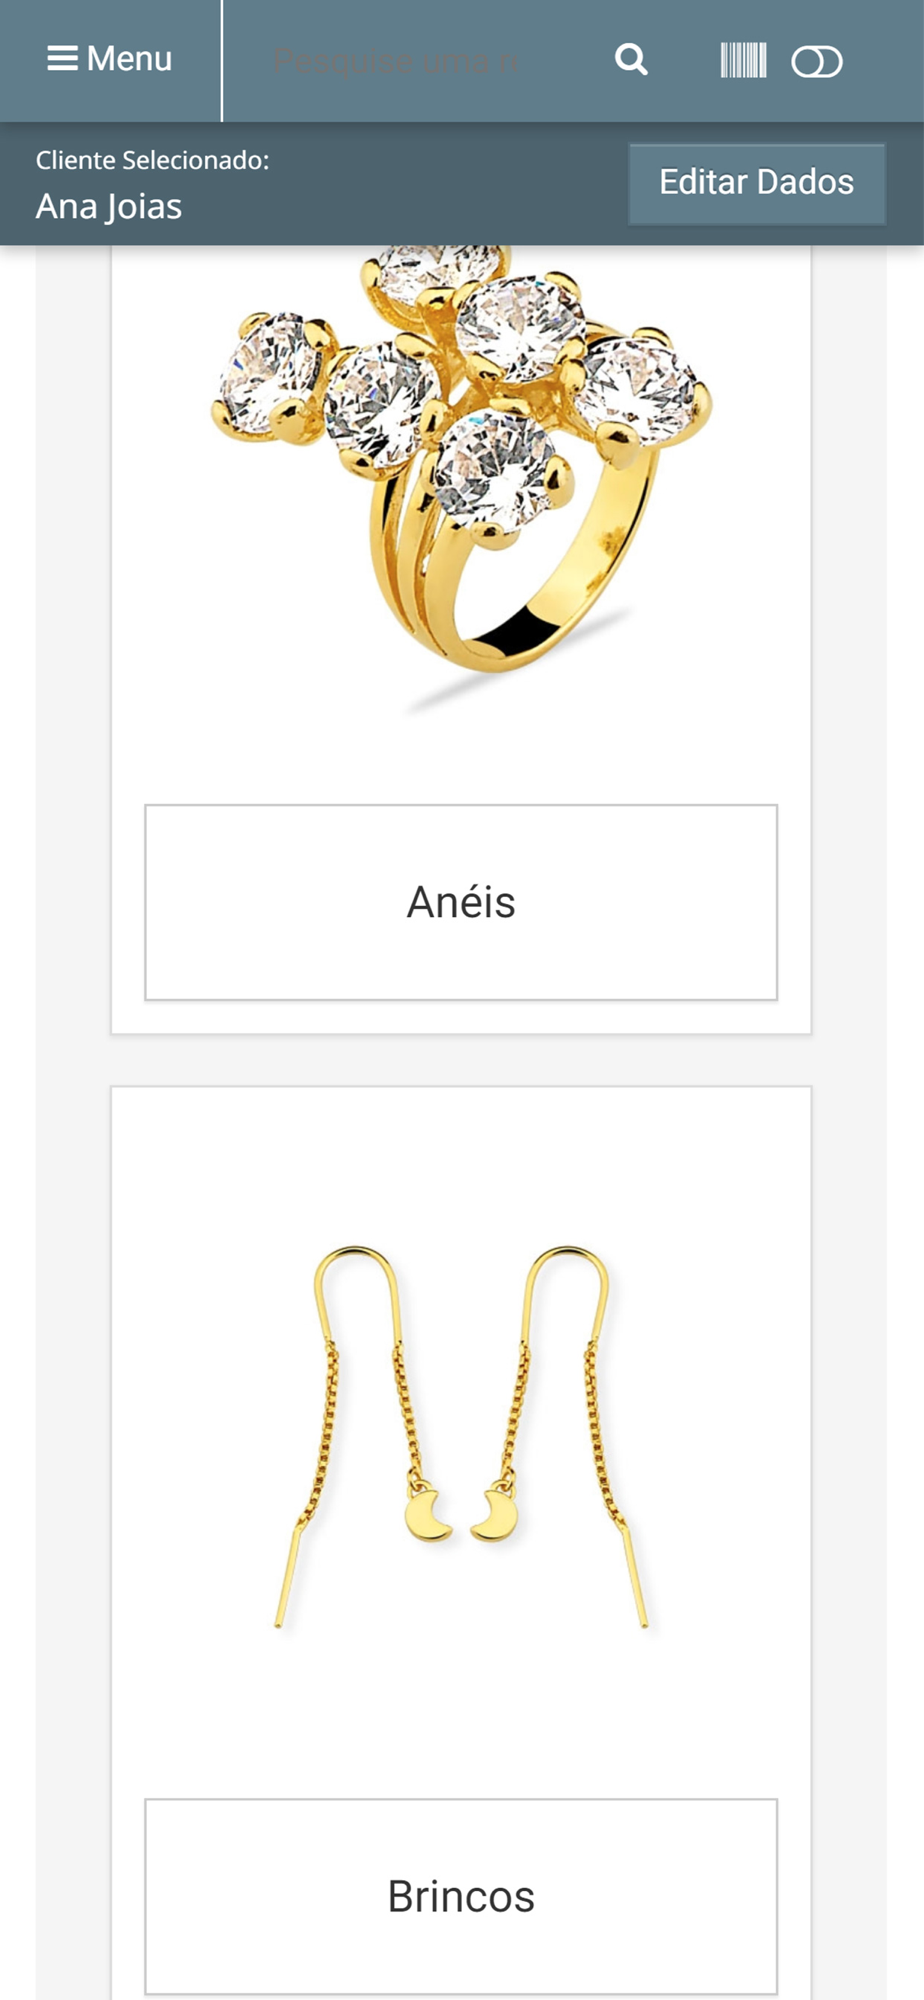This screenshot has height=2000, width=924.
Task: Click the Cliente Selecionado label
Action: 152,160
